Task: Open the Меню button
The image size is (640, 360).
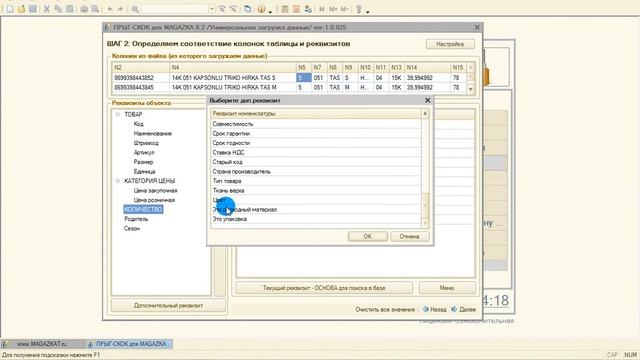Action: tap(447, 288)
